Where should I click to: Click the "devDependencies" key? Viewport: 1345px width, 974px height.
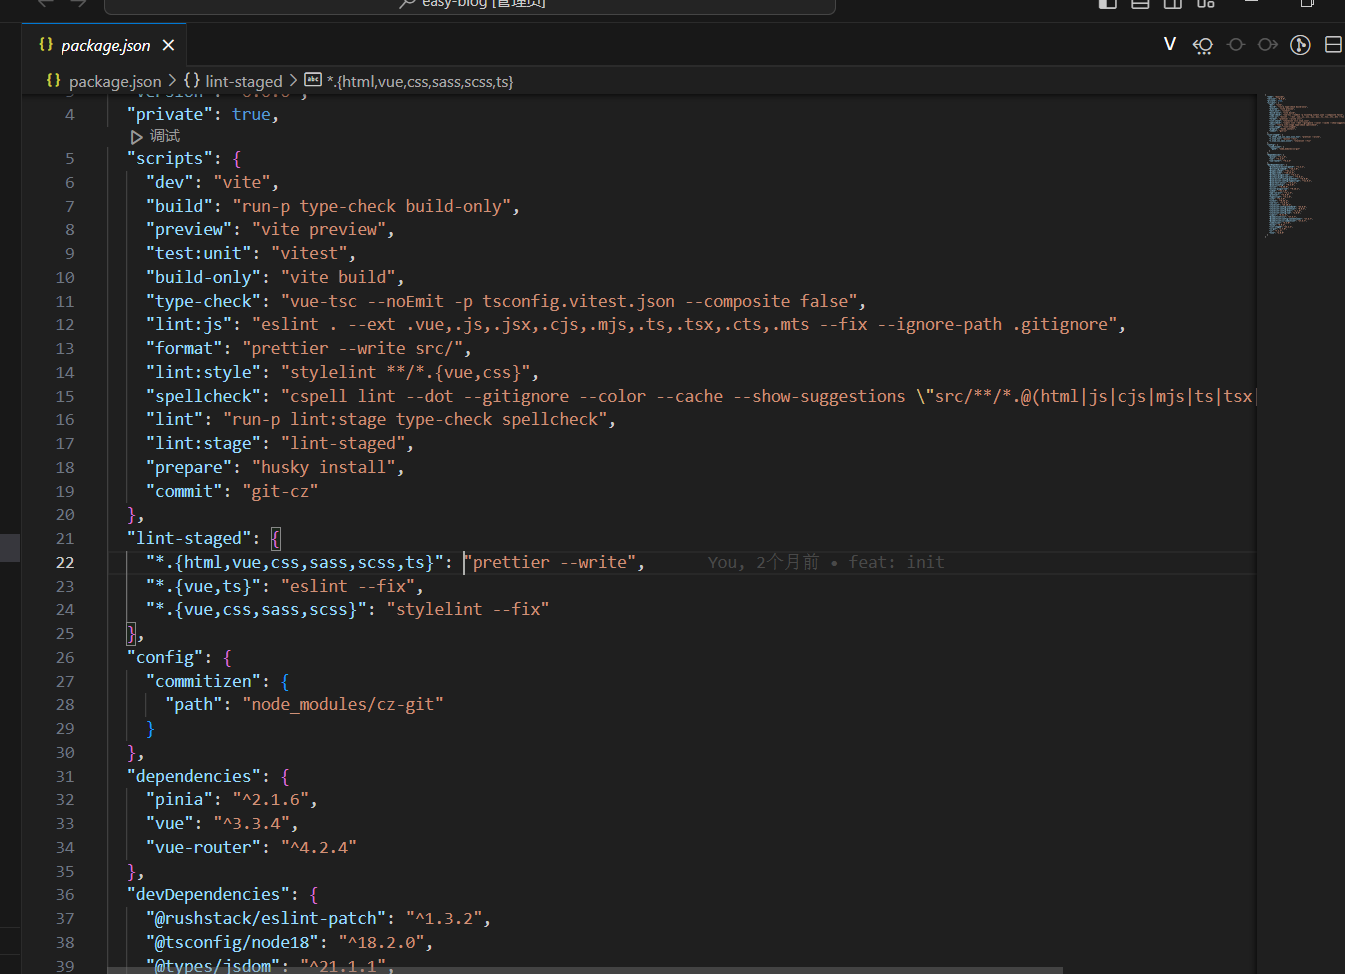213,894
